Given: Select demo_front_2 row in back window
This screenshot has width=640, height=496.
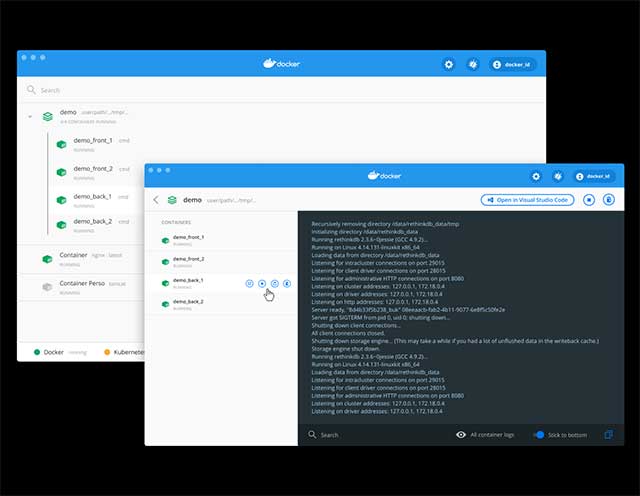Looking at the screenshot, I should click(x=96, y=173).
